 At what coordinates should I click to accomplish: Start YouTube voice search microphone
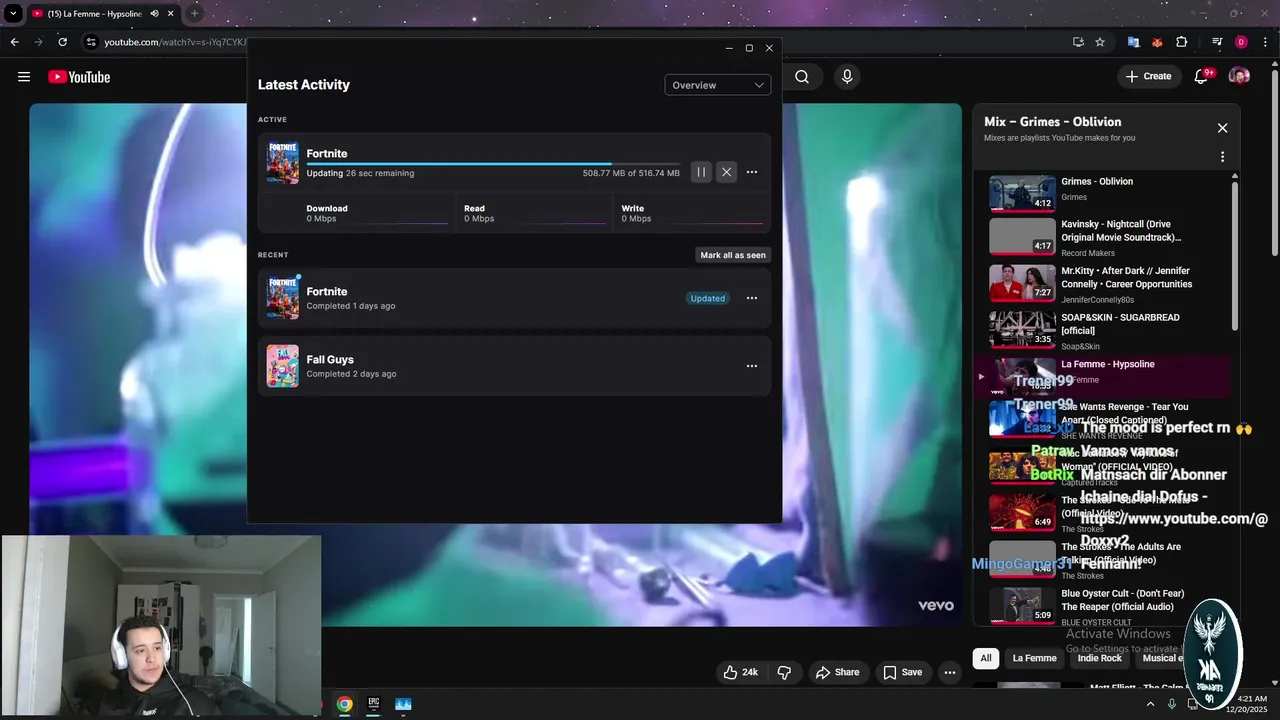(847, 77)
